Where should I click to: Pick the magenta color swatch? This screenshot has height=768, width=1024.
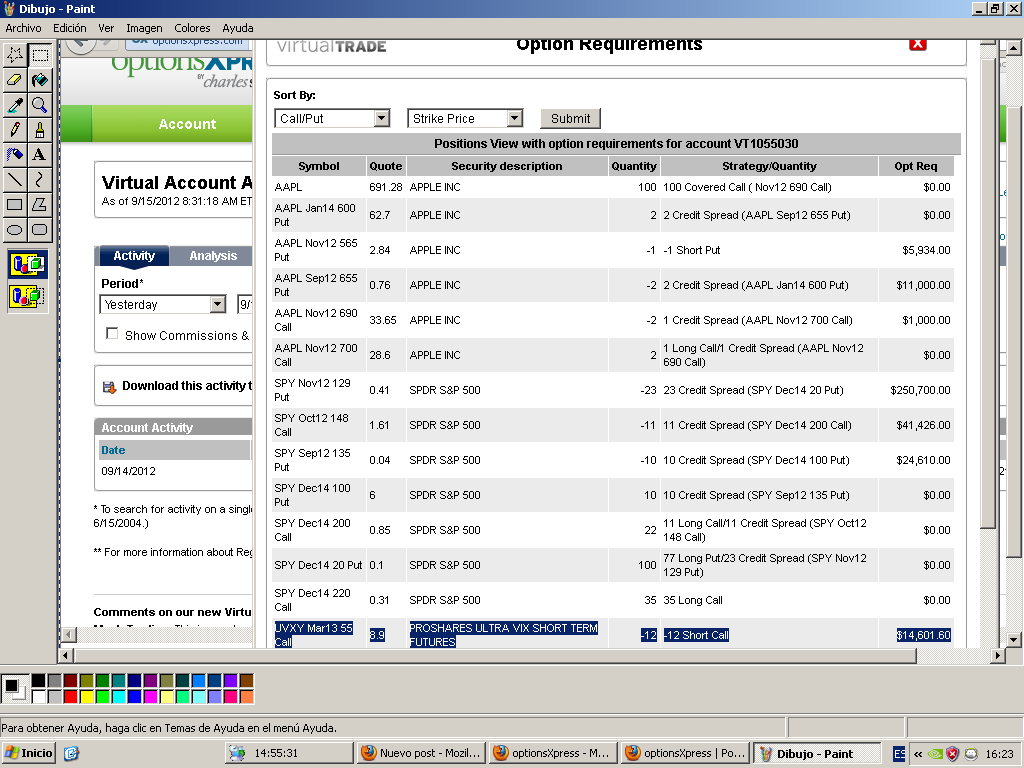[150, 697]
